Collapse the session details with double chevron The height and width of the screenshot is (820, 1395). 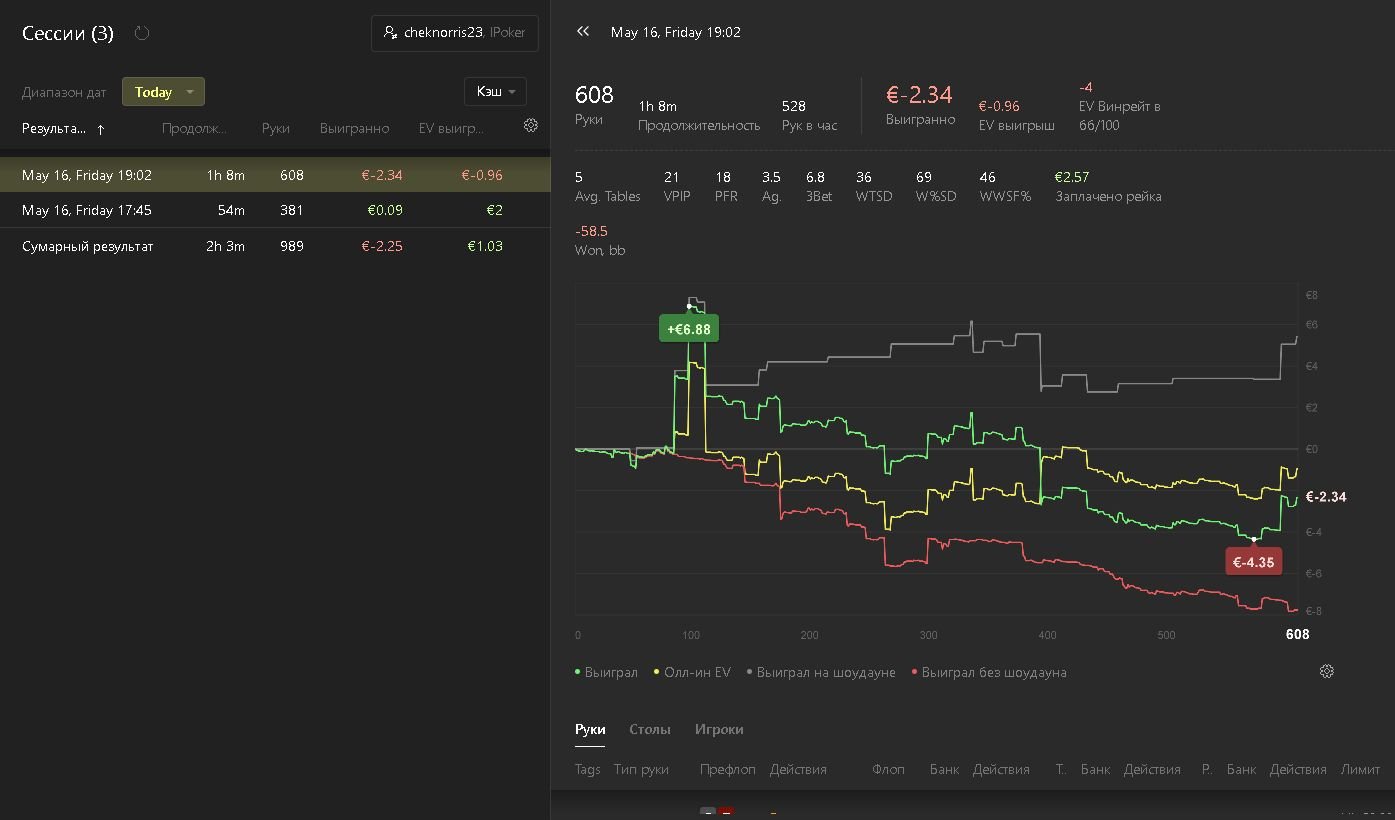pos(583,32)
